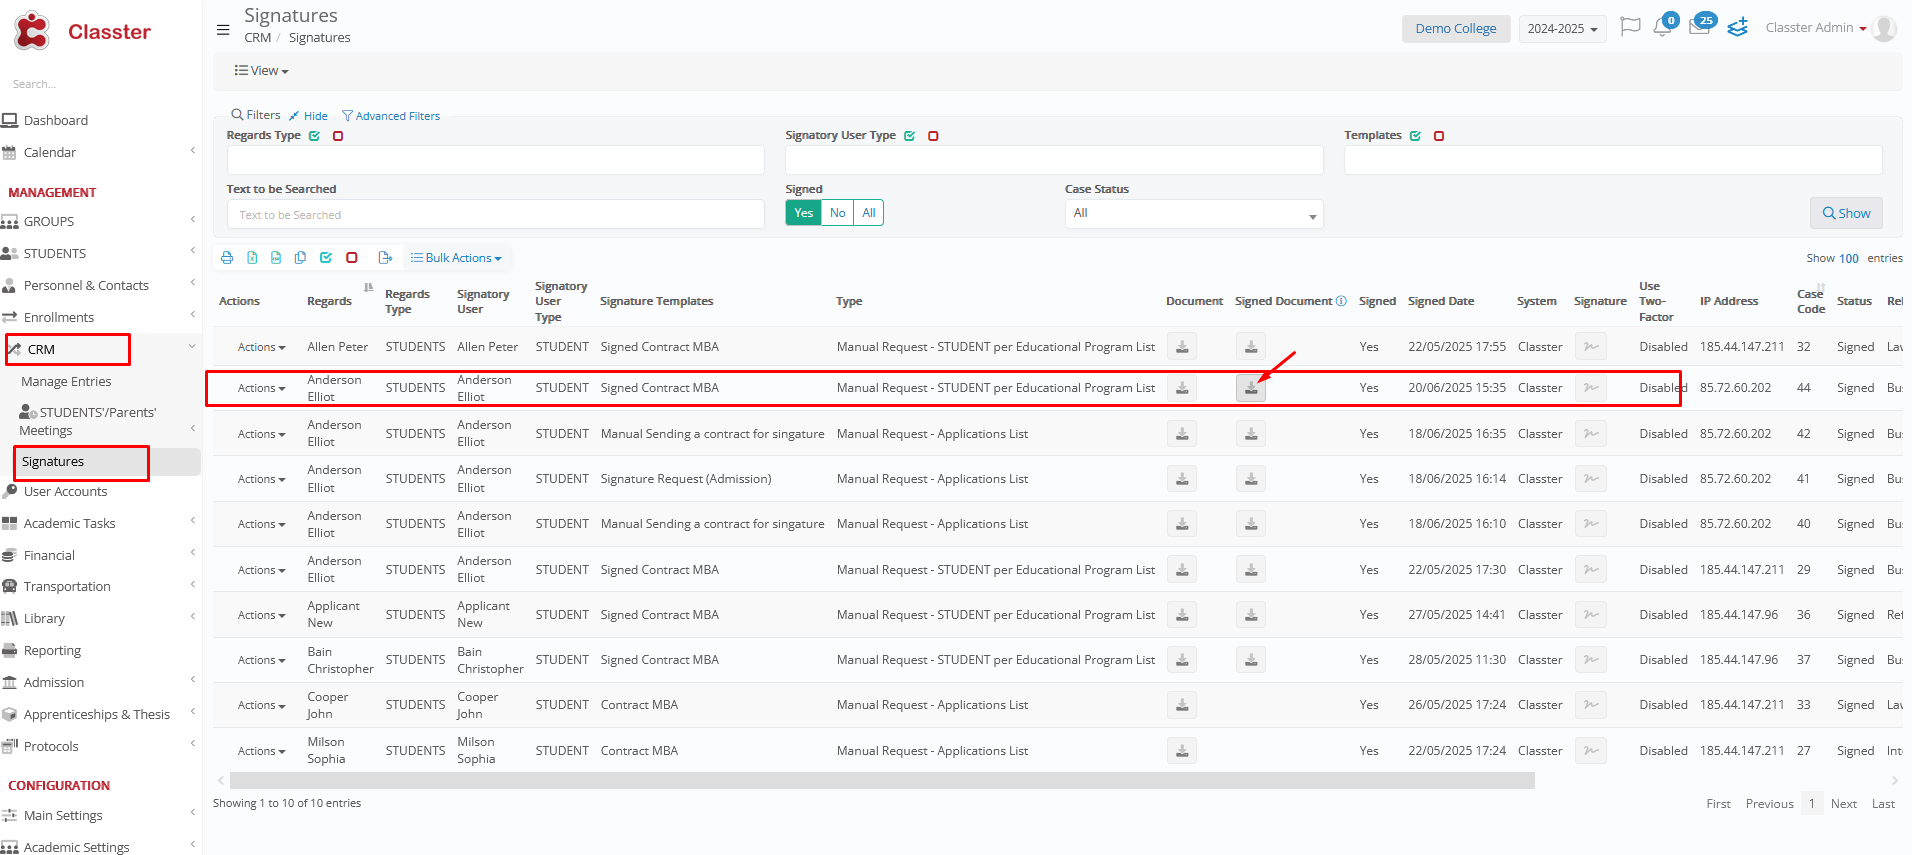The height and width of the screenshot is (855, 1912).
Task: Click the print icon in table toolbar
Action: point(227,258)
